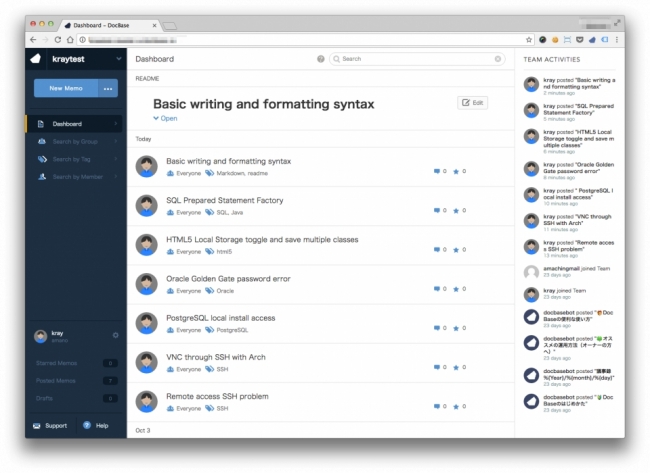Clear the search field with the x icon
The height and width of the screenshot is (473, 650).
(498, 59)
